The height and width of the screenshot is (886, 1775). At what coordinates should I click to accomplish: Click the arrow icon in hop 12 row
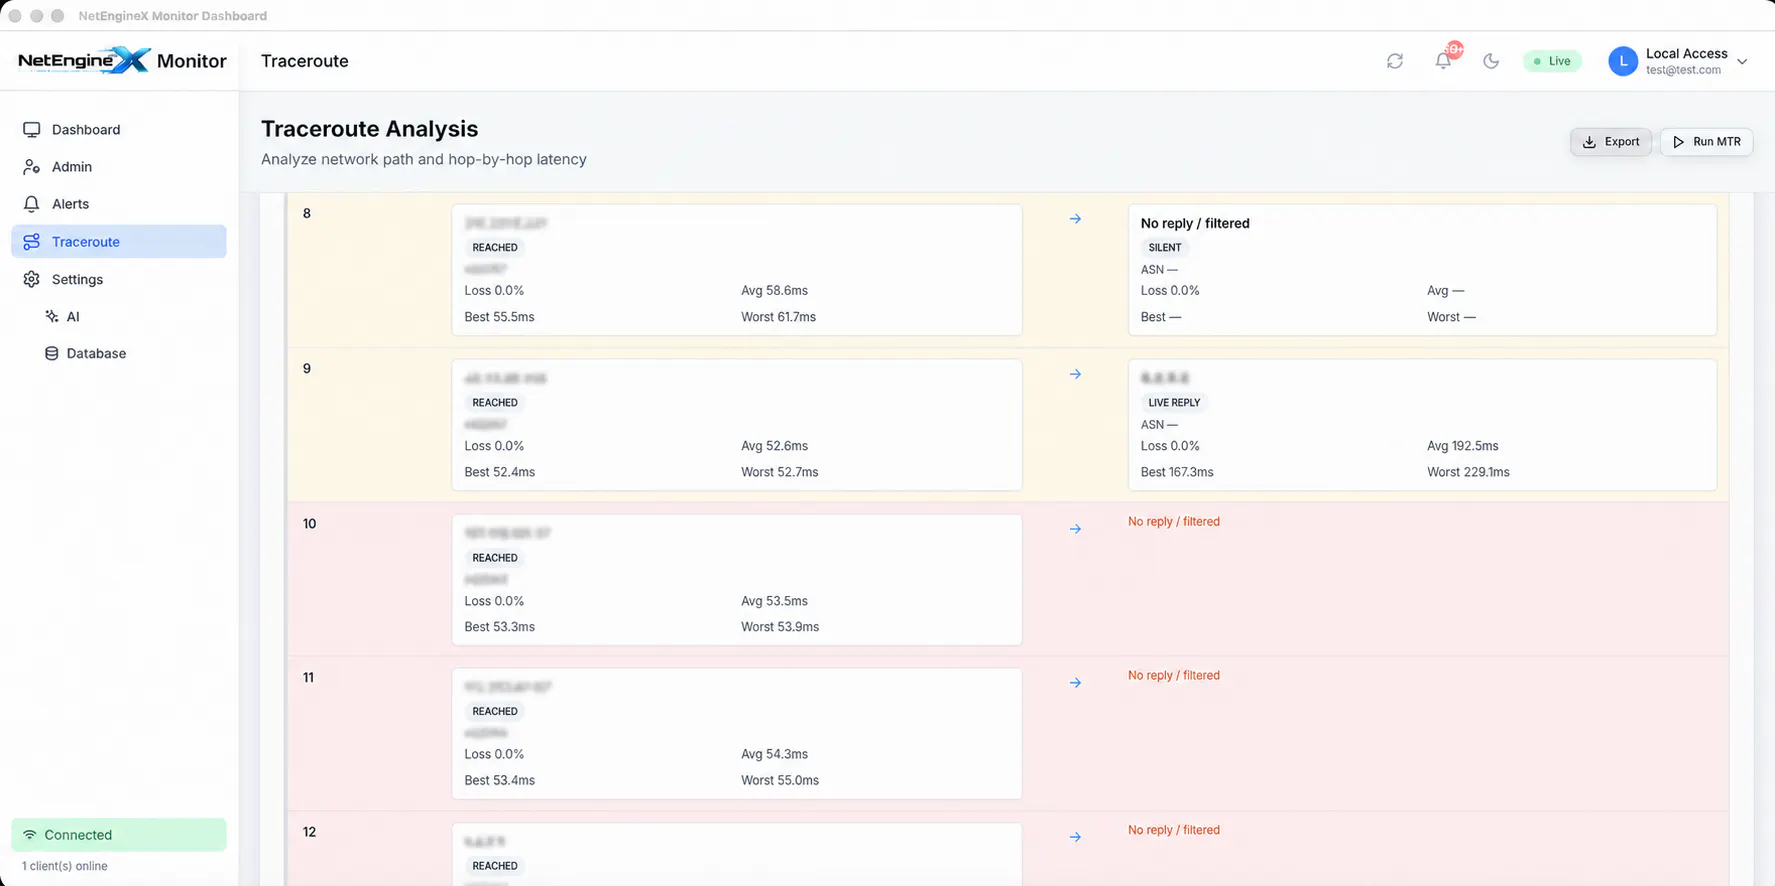[1075, 837]
